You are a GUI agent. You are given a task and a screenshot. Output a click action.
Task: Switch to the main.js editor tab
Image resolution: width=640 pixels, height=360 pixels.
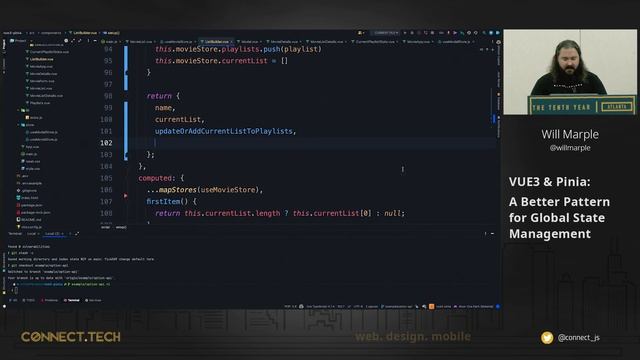coord(110,42)
